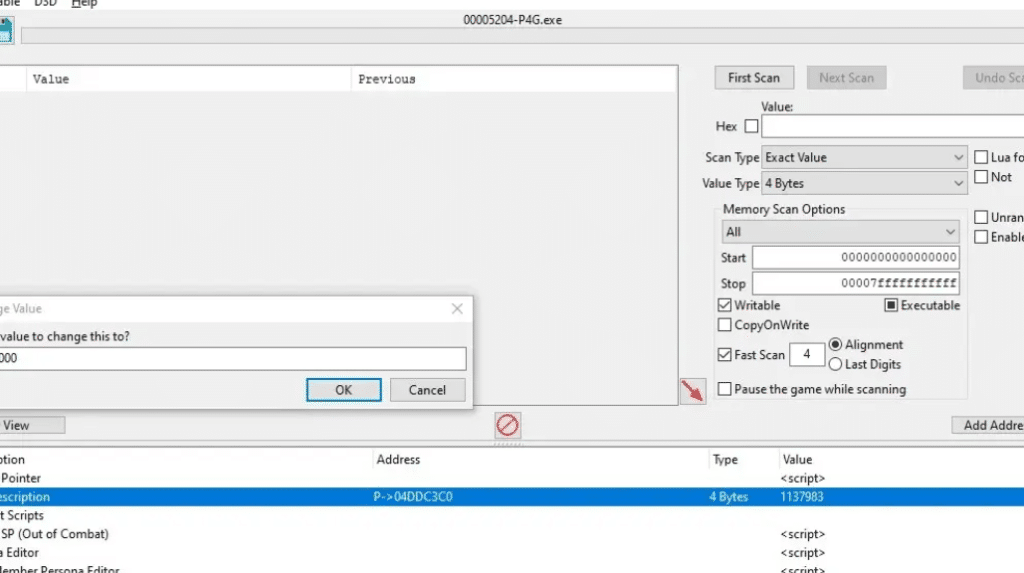This screenshot has height=573, width=1024.
Task: Select the Last Digits radio button
Action: pyautogui.click(x=836, y=364)
